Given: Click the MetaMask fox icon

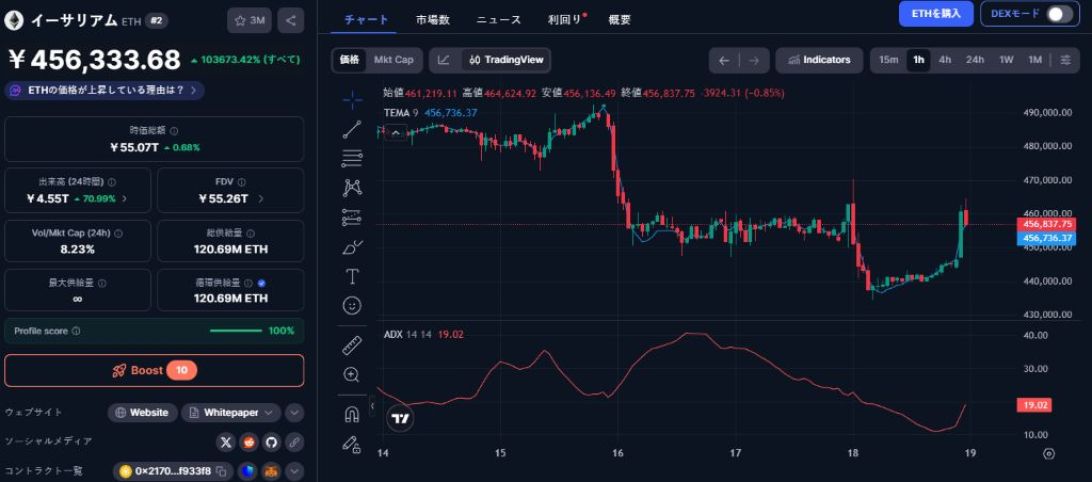Looking at the screenshot, I should pos(272,471).
